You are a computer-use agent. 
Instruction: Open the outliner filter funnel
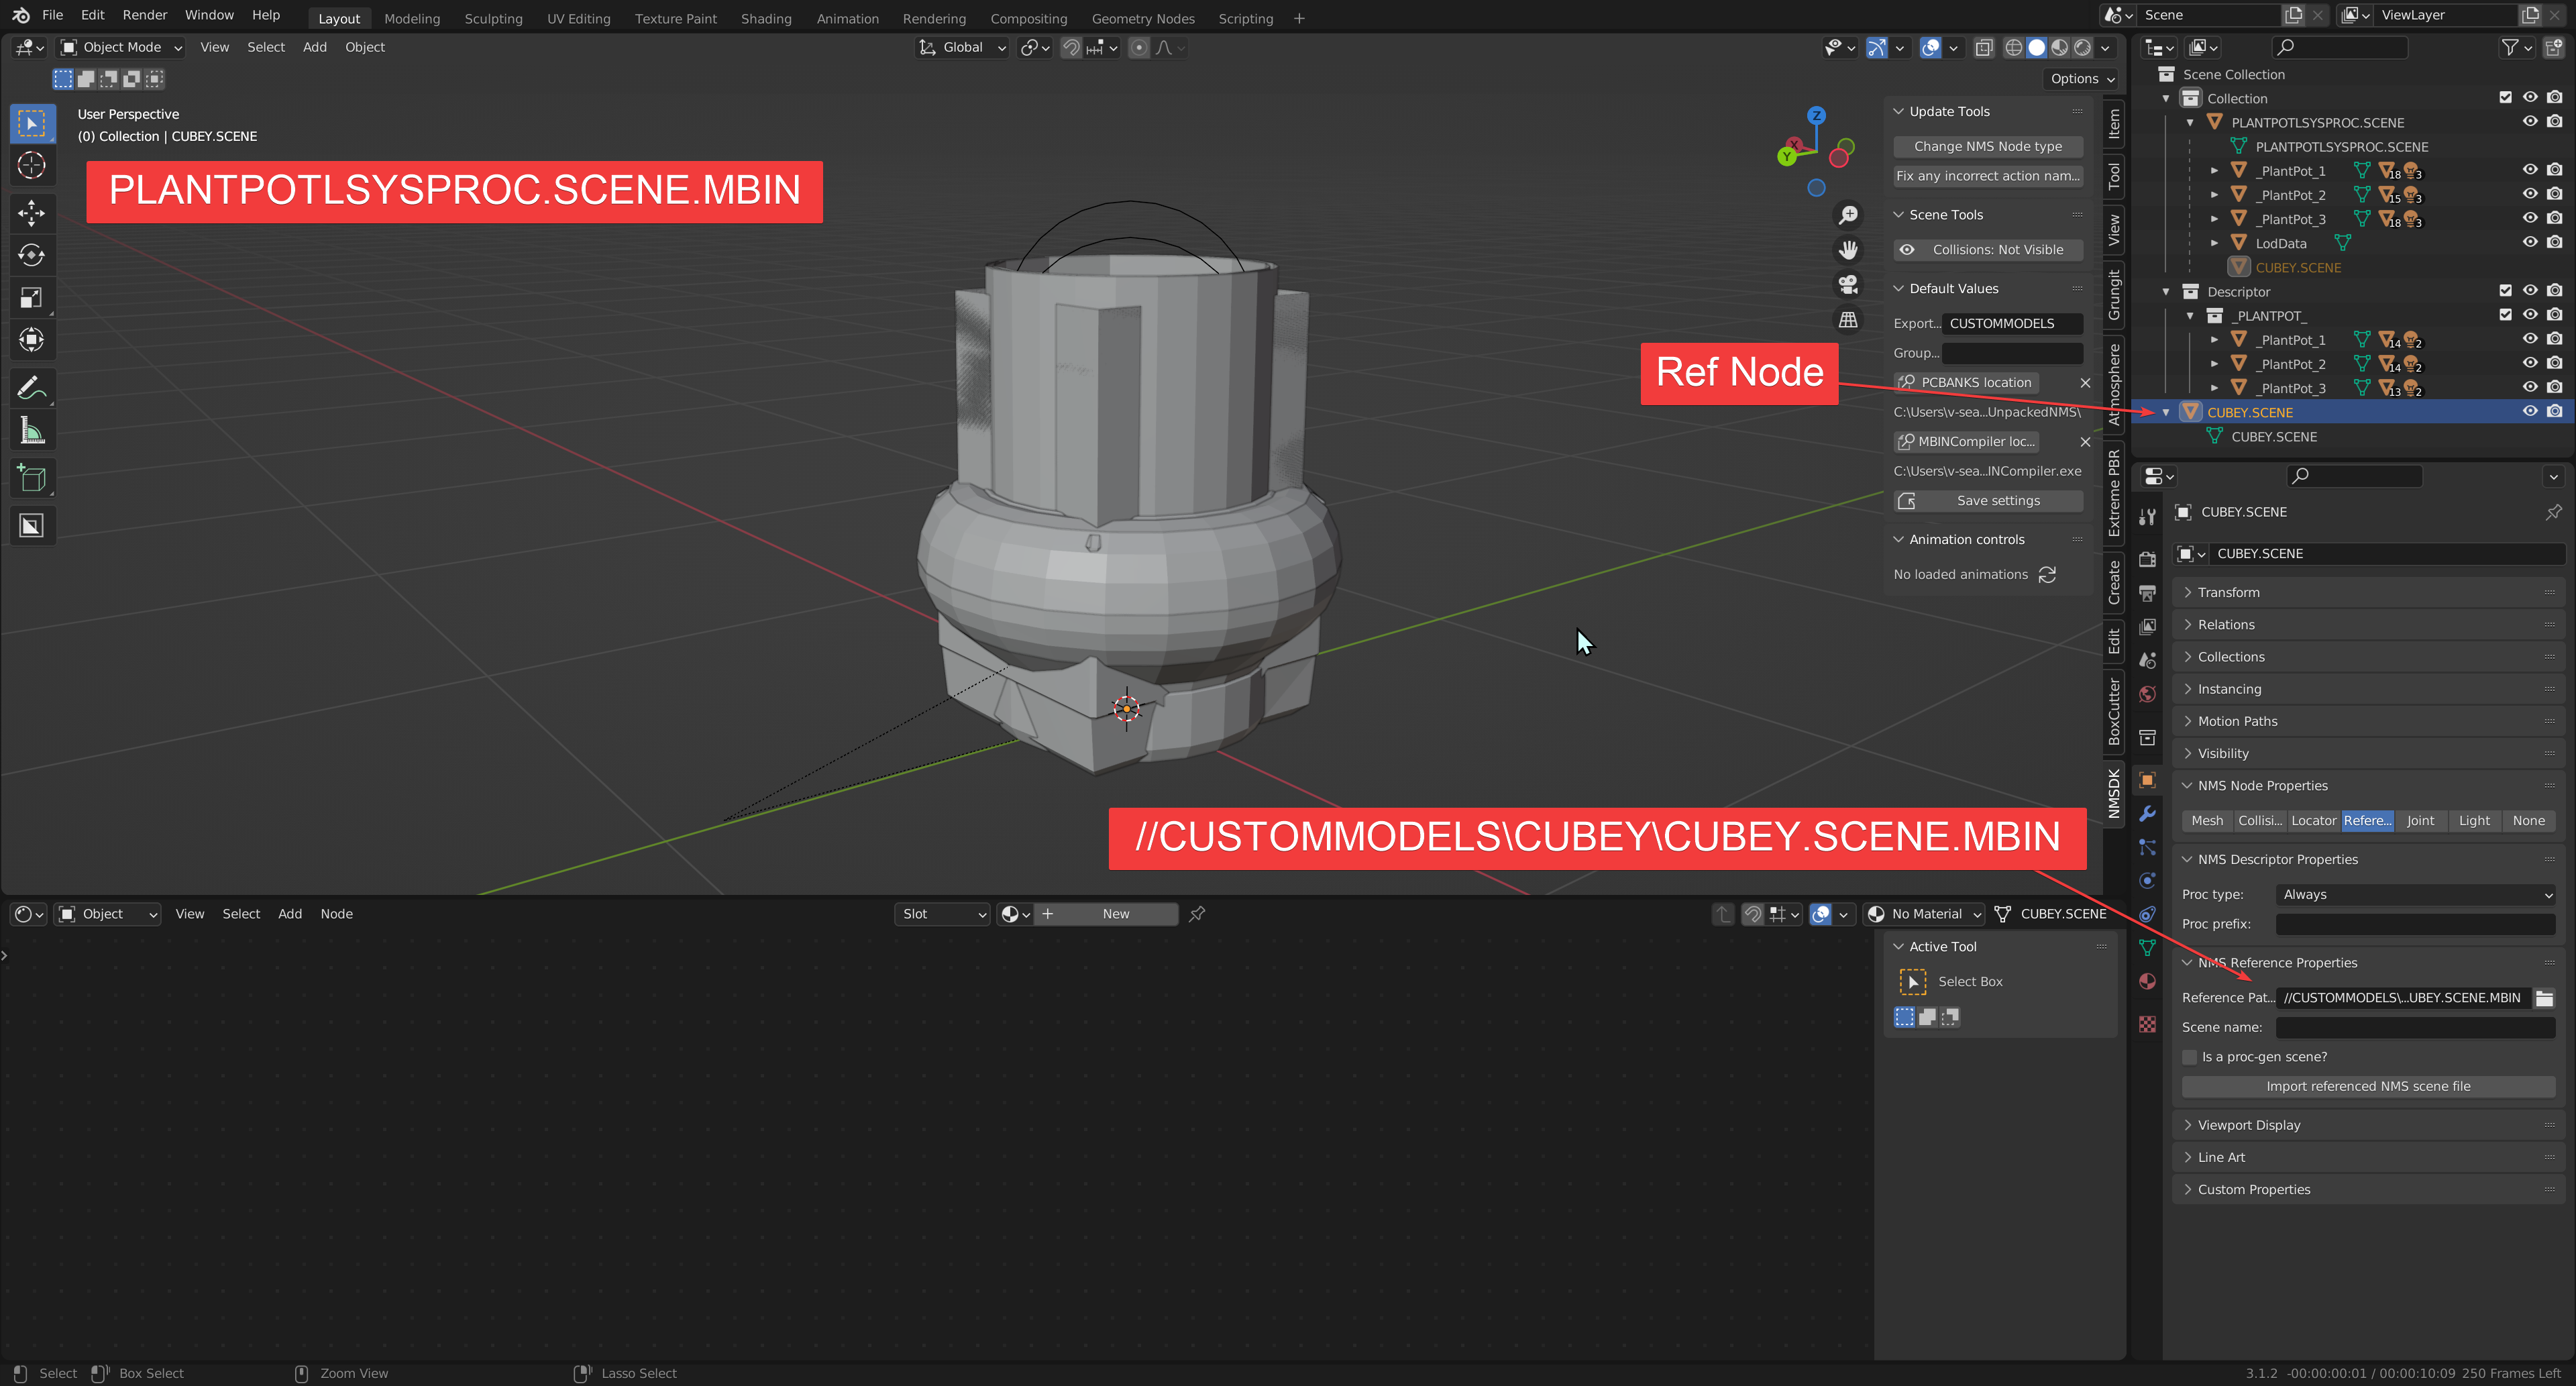point(2509,47)
